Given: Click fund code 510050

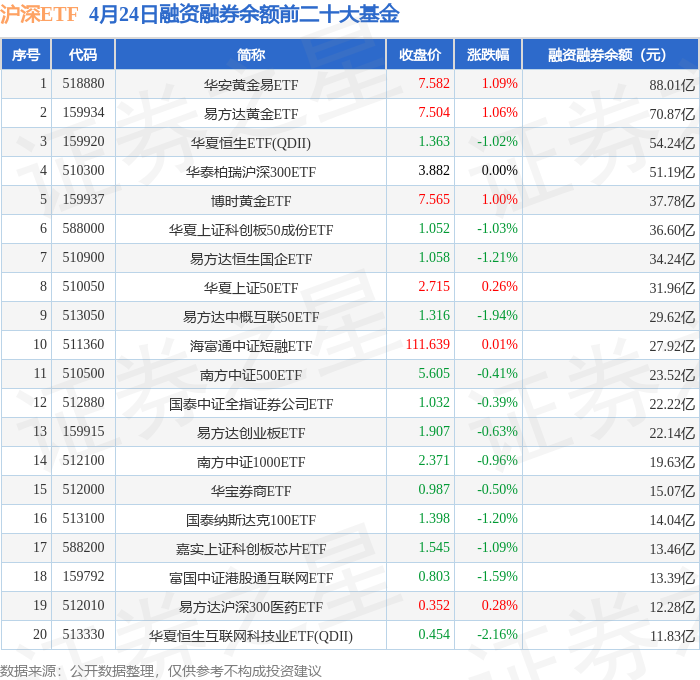Looking at the screenshot, I should pos(83,287).
